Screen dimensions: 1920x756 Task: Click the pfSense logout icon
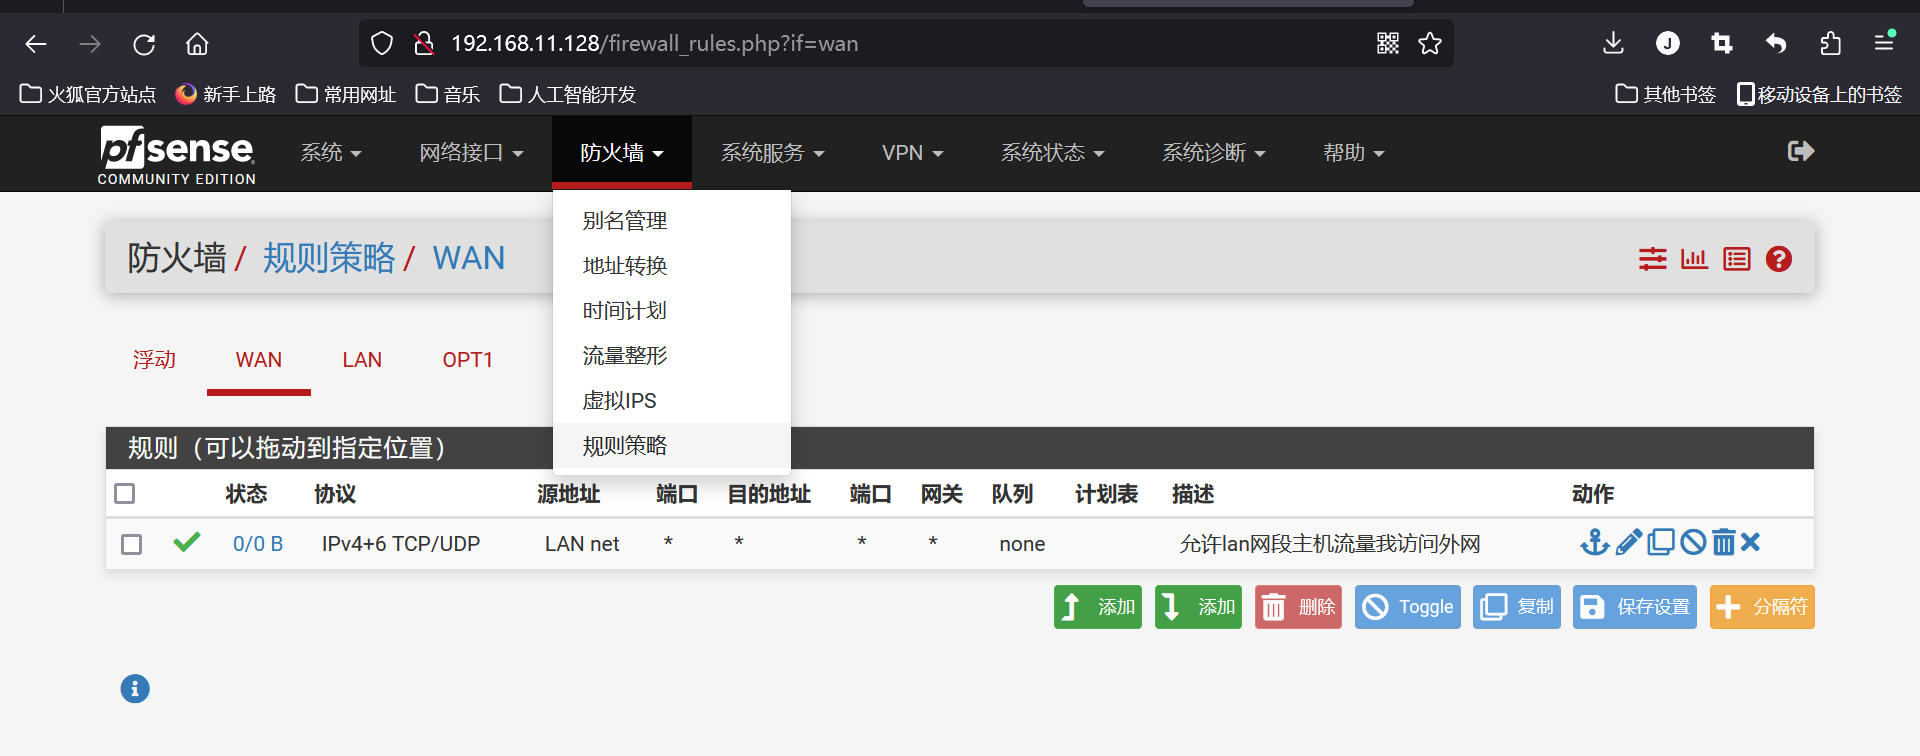pos(1801,151)
